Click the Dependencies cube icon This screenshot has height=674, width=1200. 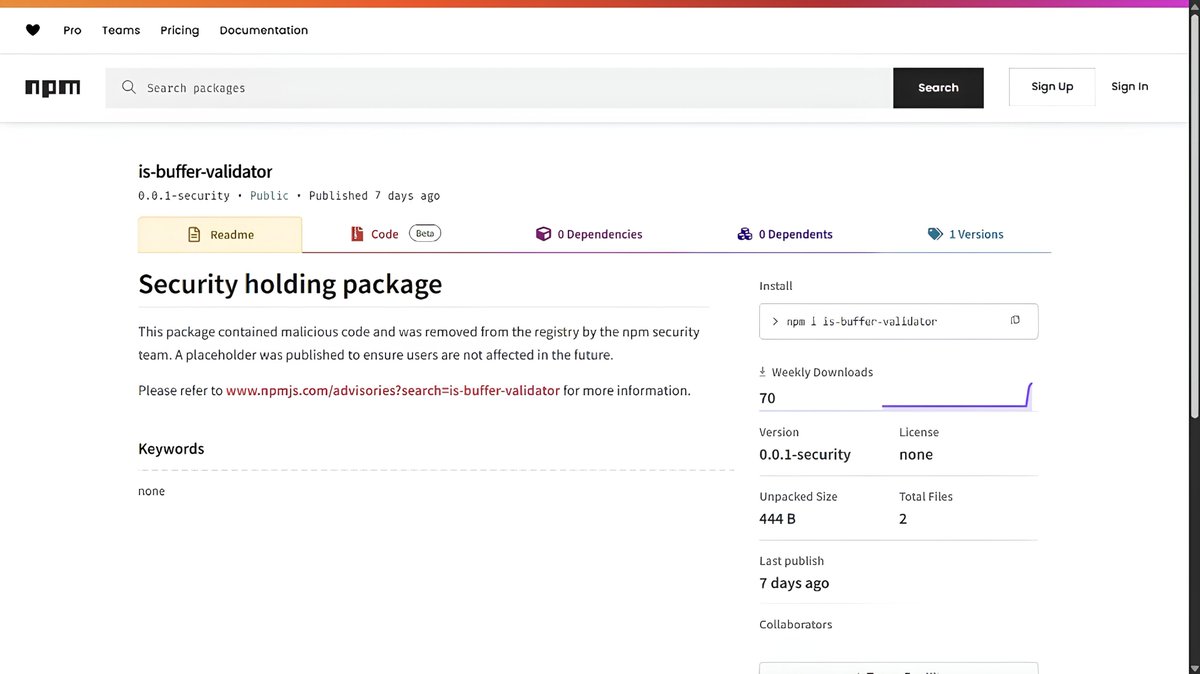pos(543,234)
